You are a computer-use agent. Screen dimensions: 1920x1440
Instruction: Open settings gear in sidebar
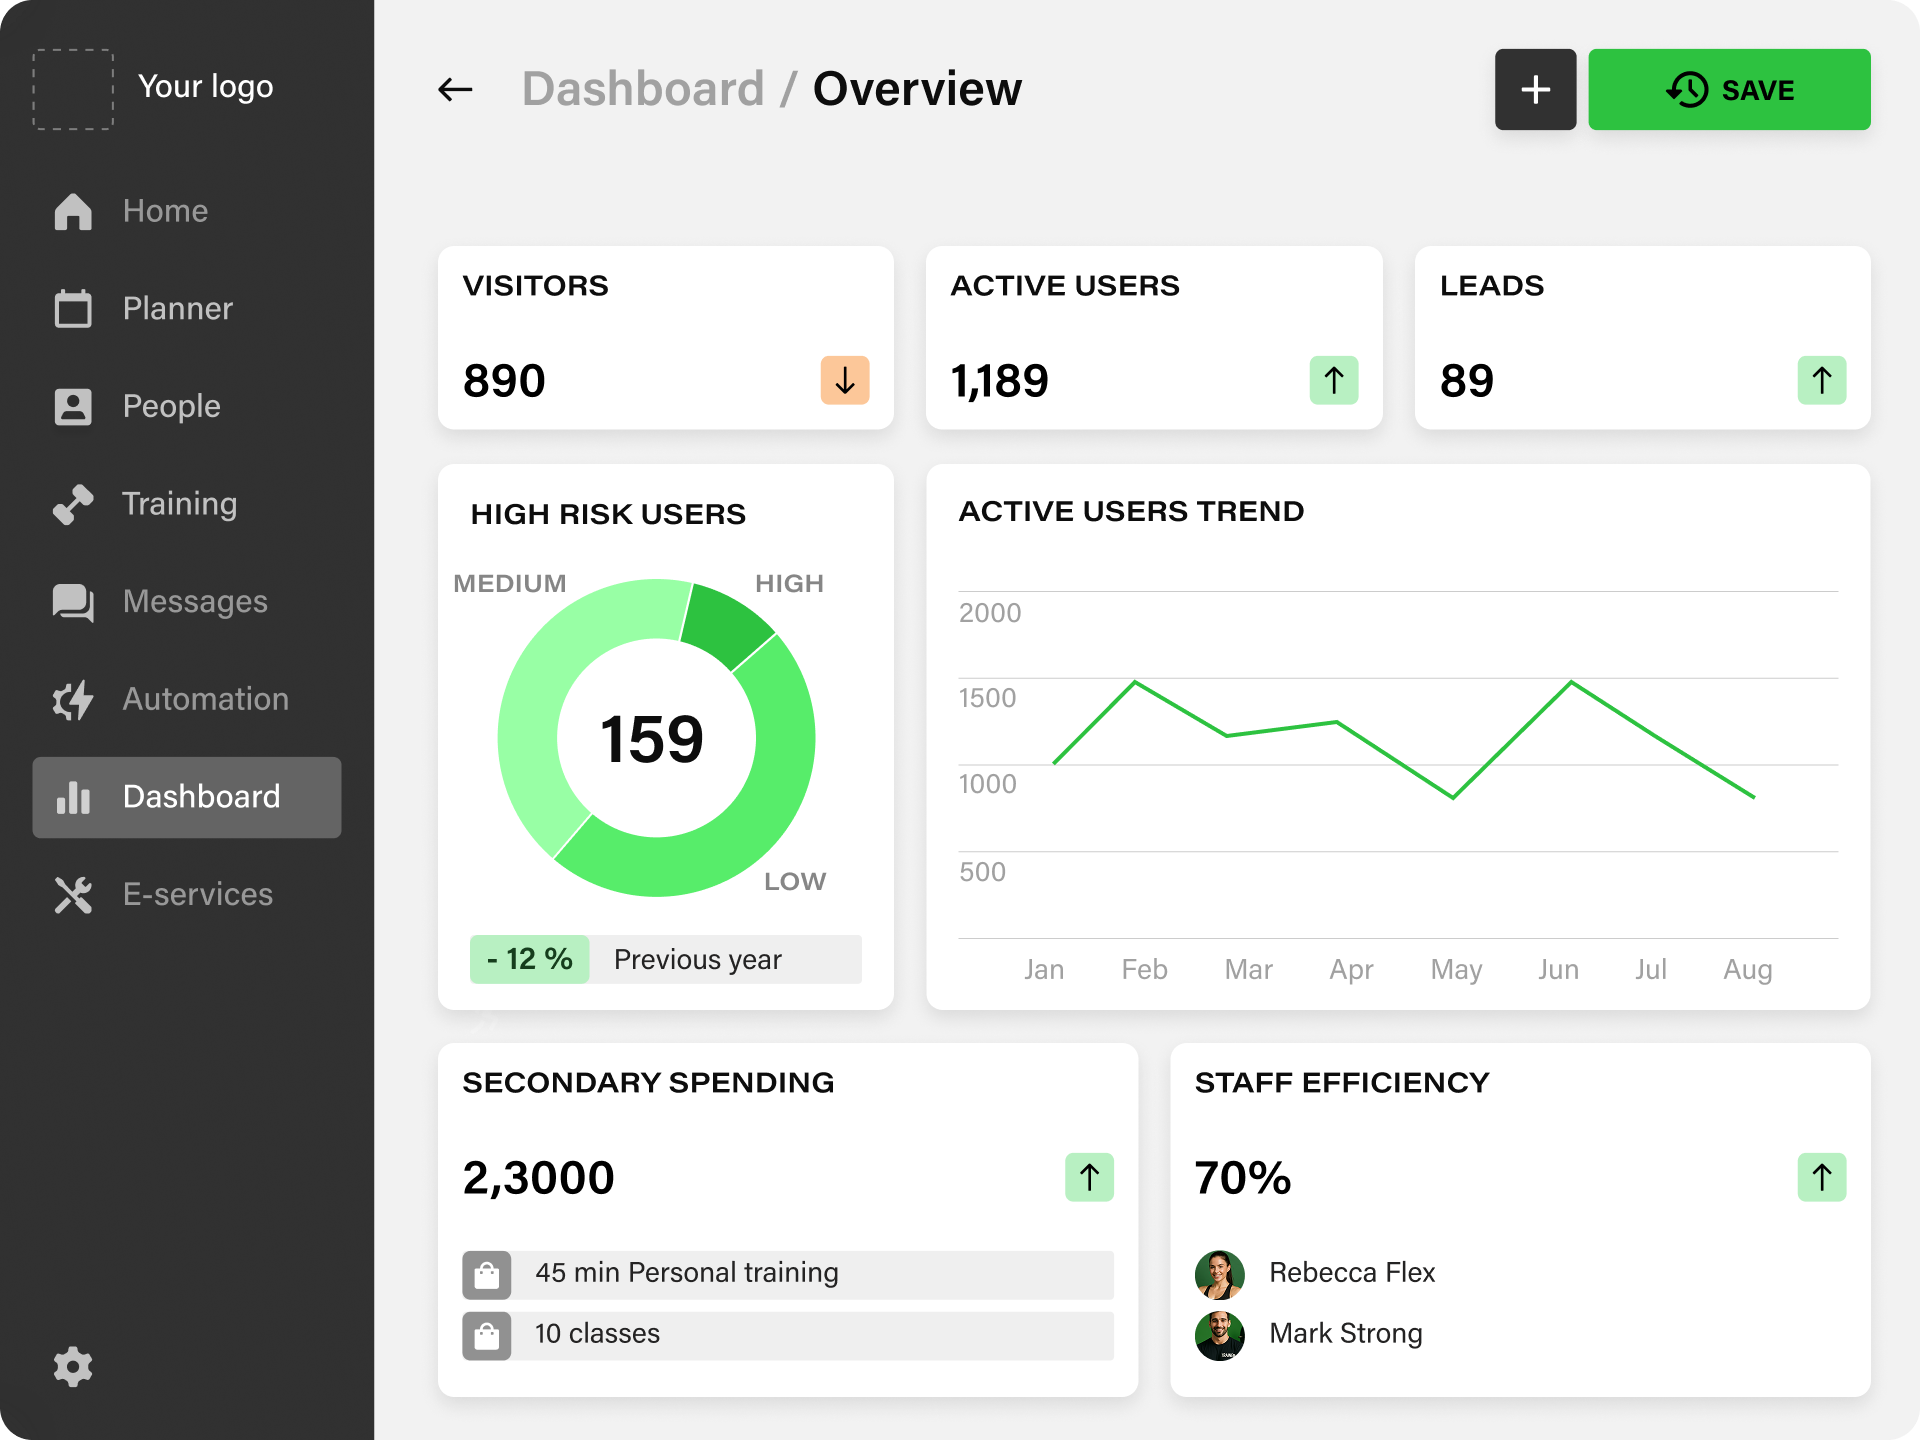pos(73,1366)
